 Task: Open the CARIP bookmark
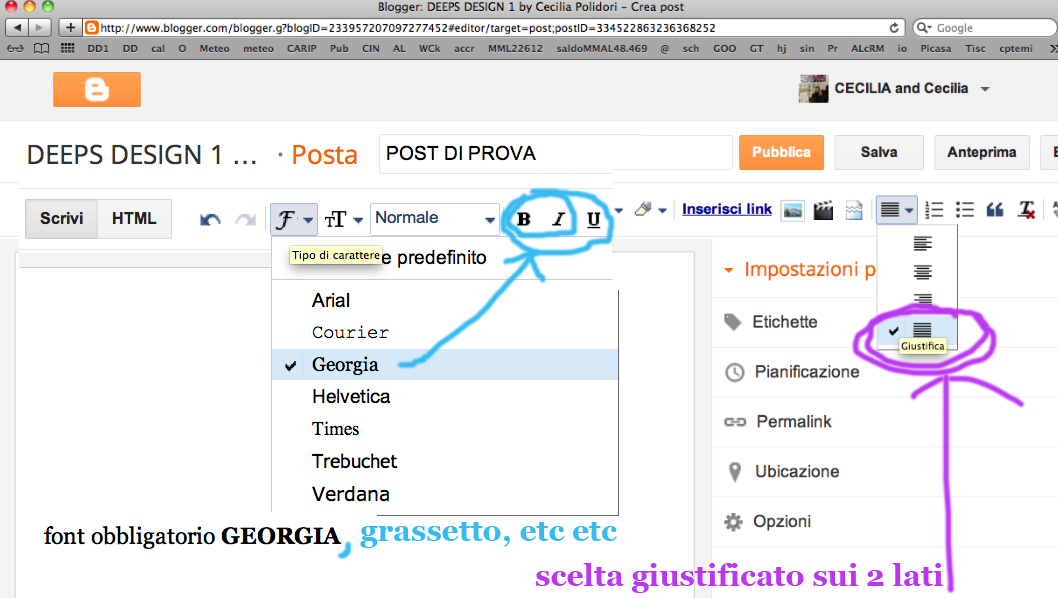click(302, 49)
